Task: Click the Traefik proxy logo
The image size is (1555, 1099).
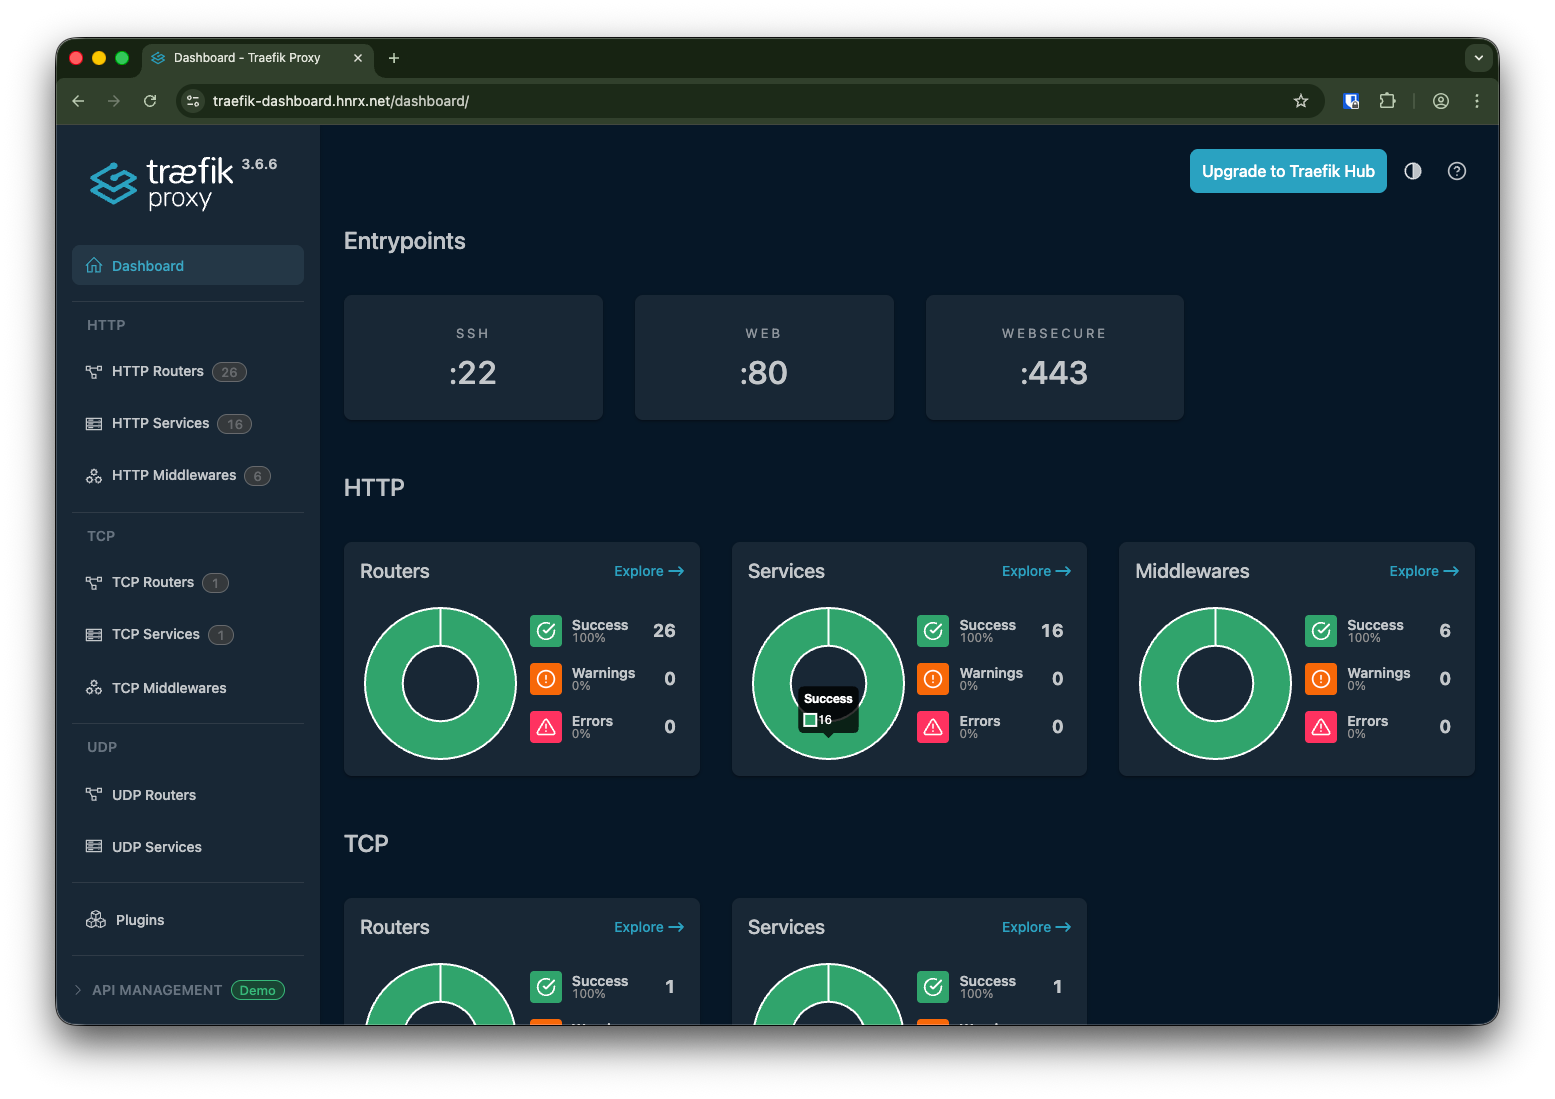Action: point(162,183)
